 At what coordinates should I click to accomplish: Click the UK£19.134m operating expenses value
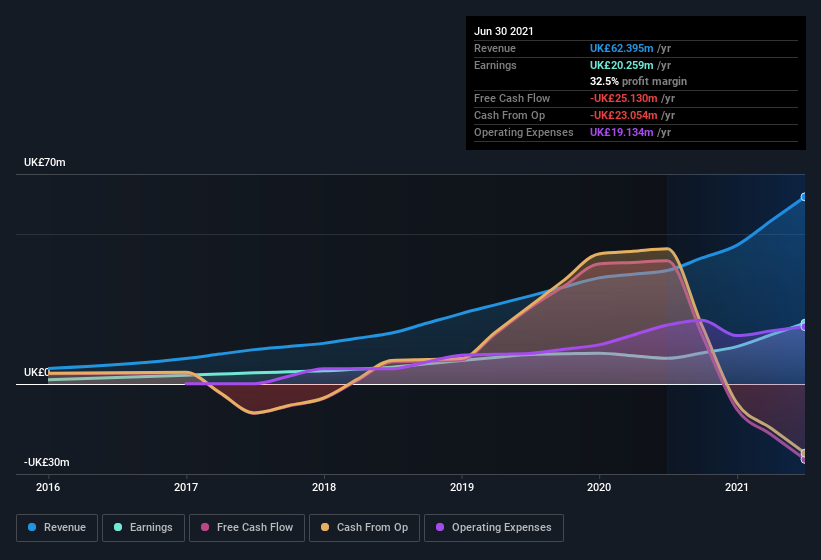click(x=622, y=132)
